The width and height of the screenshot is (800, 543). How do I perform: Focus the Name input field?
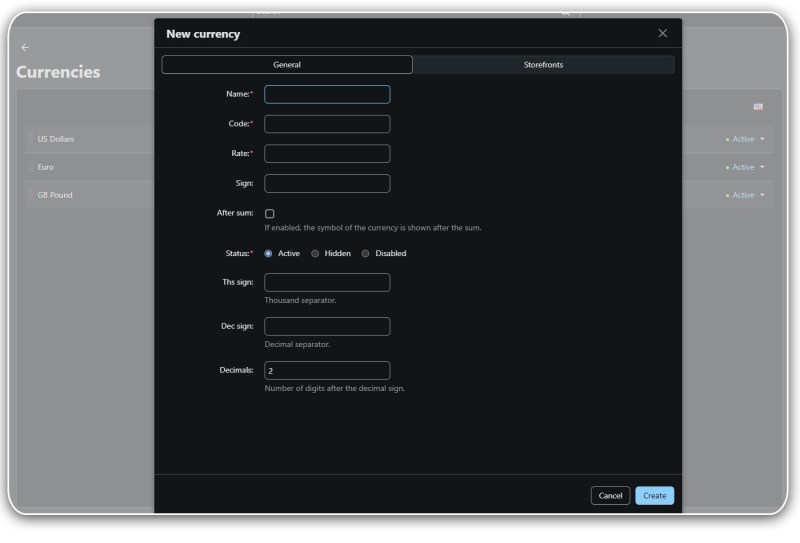point(327,94)
